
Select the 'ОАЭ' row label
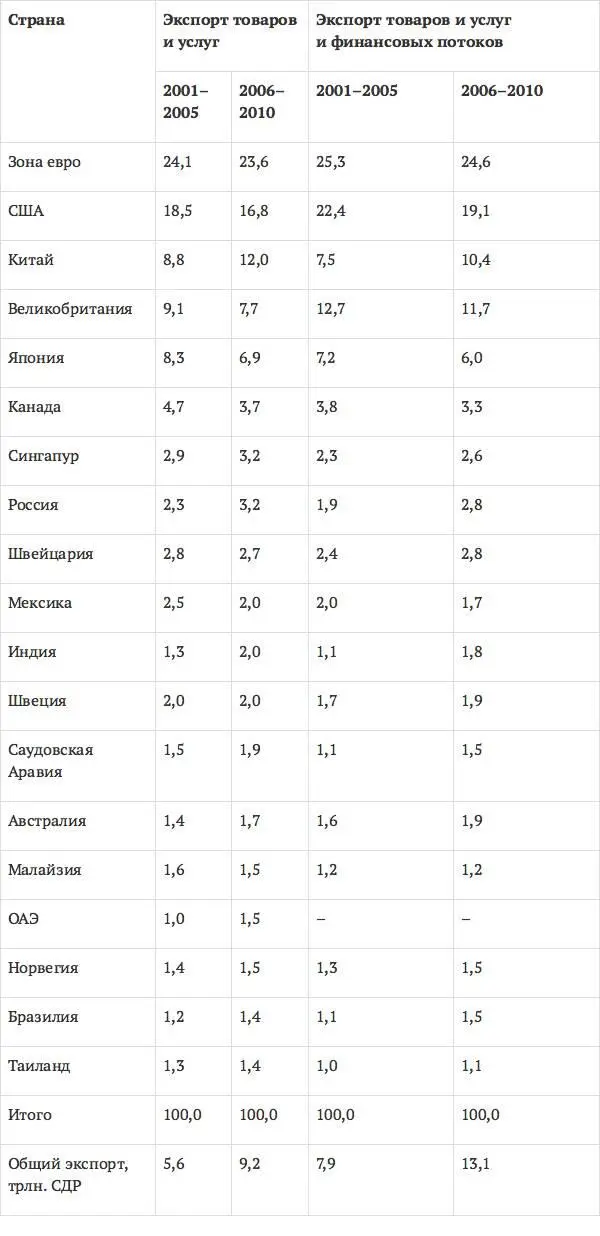point(23,919)
